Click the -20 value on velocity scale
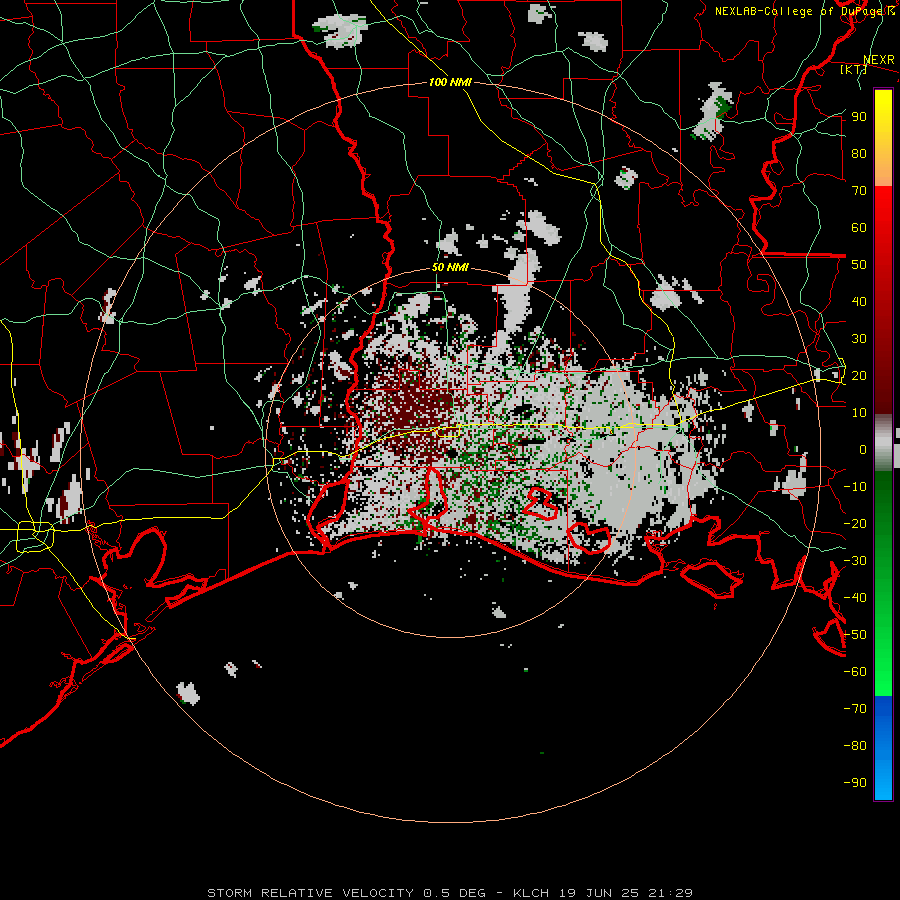 click(x=855, y=523)
